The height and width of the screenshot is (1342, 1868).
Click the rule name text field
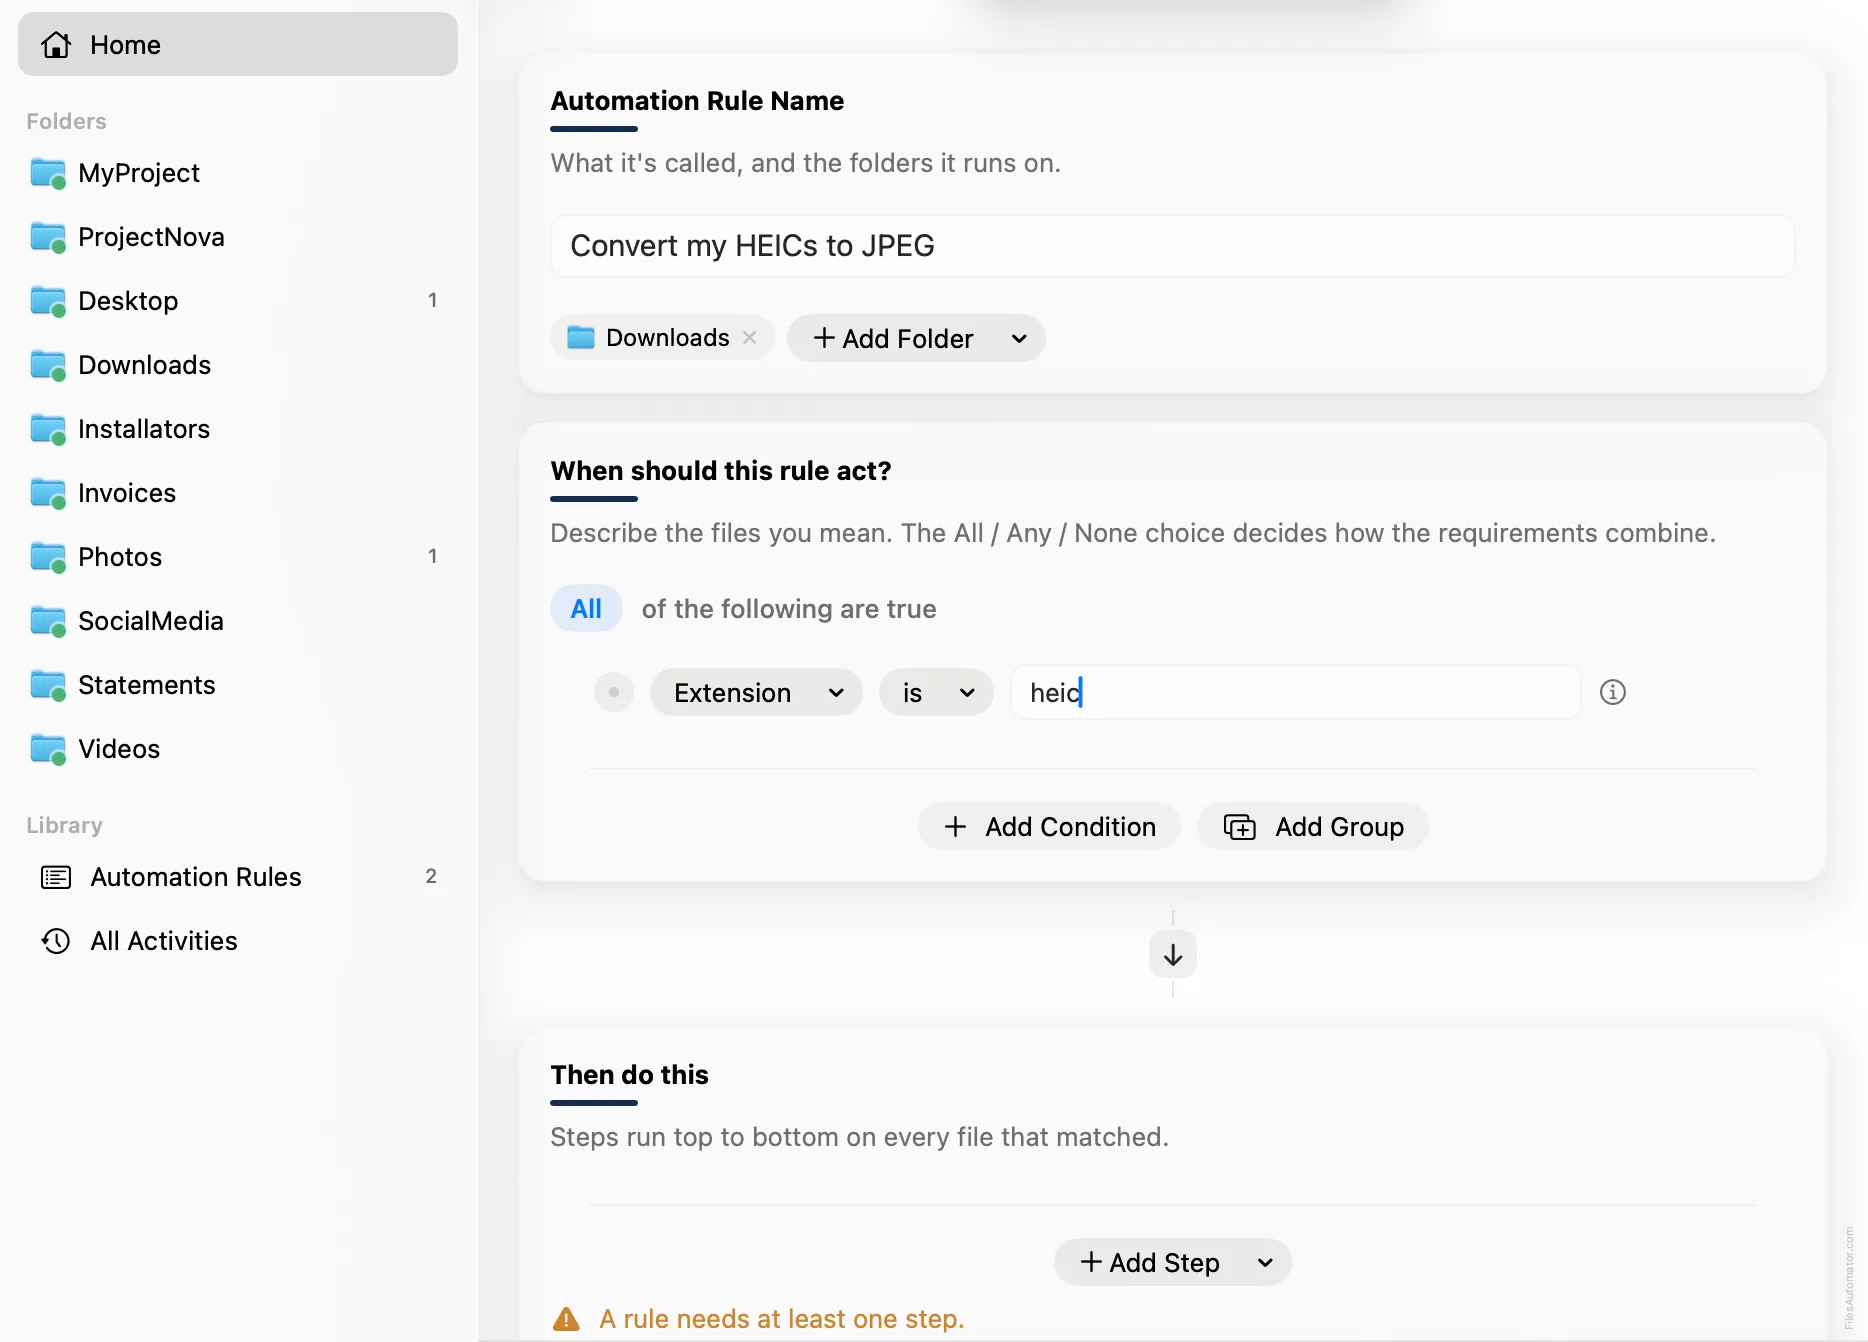point(1172,246)
